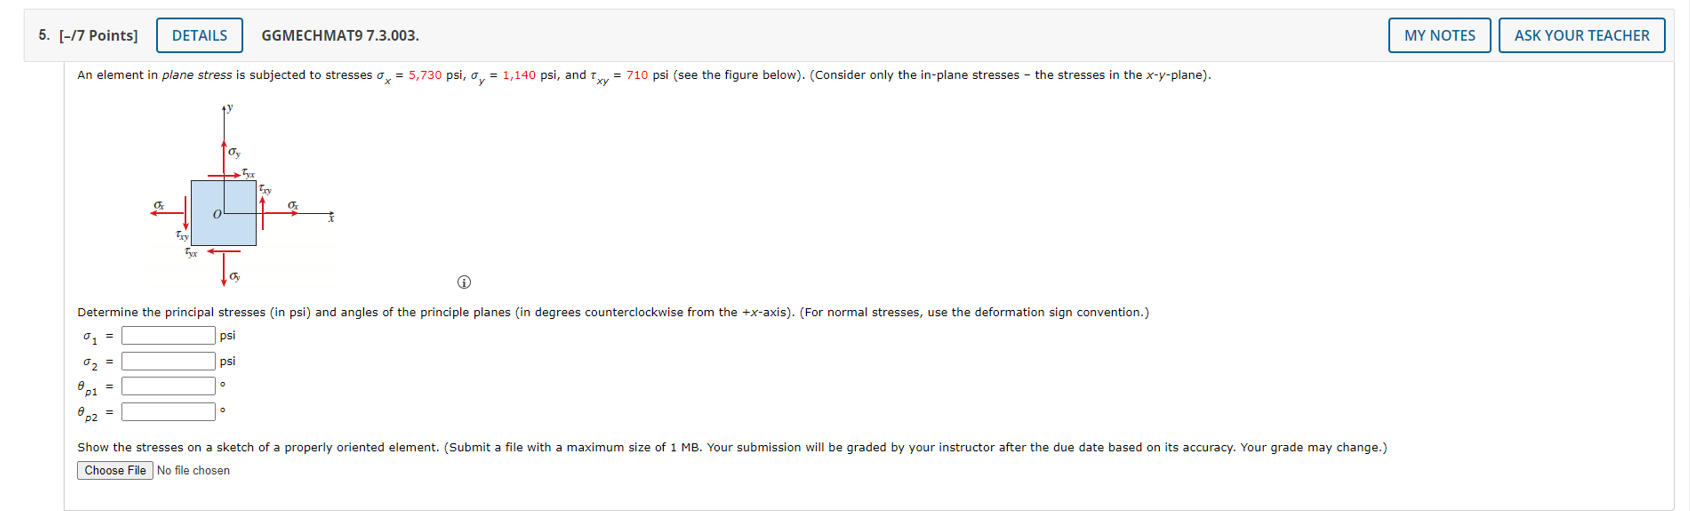Click the GGMECHMAT9 7.3.003 question code
The image size is (1690, 511).
click(x=340, y=36)
